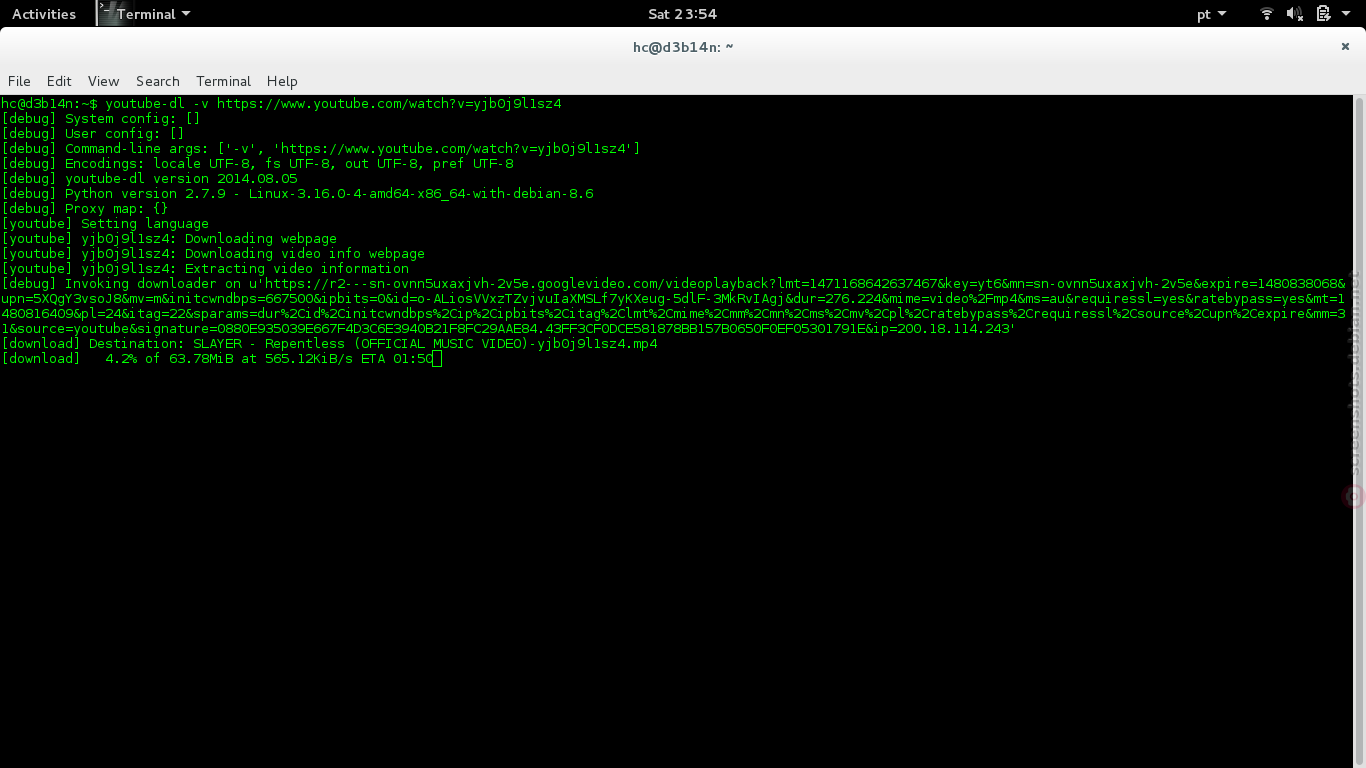The width and height of the screenshot is (1366, 768).
Task: Expand the system menu arrow
Action: coord(1347,14)
